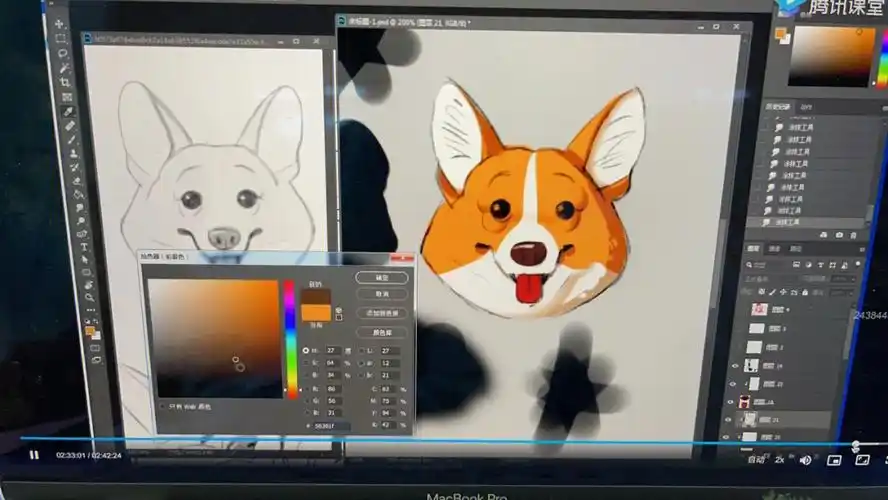
Task: Select the H radio button in color picker
Action: (x=306, y=351)
